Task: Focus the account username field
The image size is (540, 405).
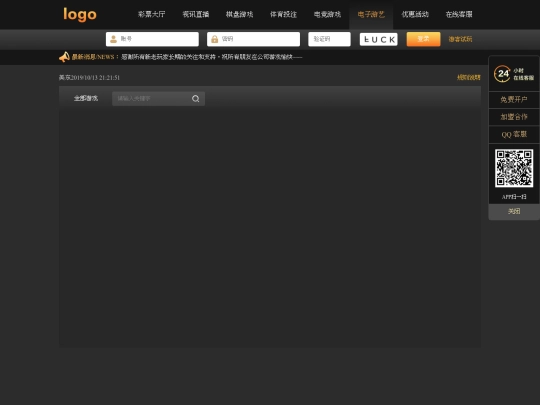Action: tap(152, 39)
